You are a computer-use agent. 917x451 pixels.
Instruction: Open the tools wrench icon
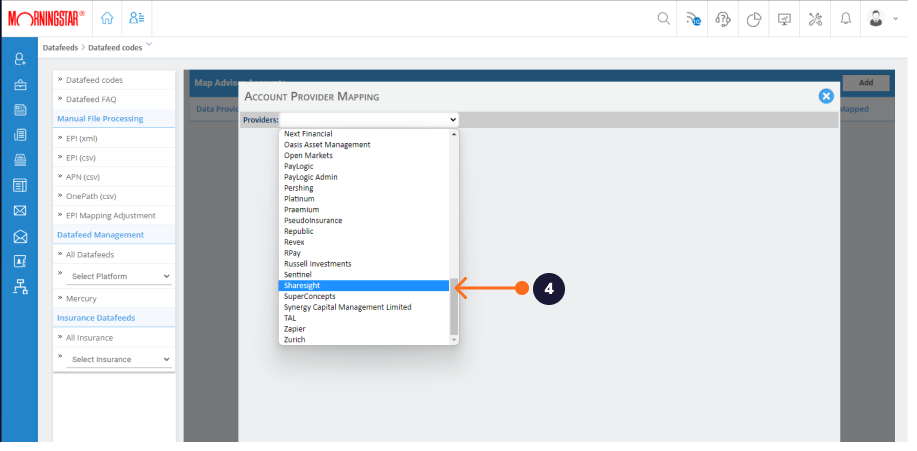tap(815, 19)
